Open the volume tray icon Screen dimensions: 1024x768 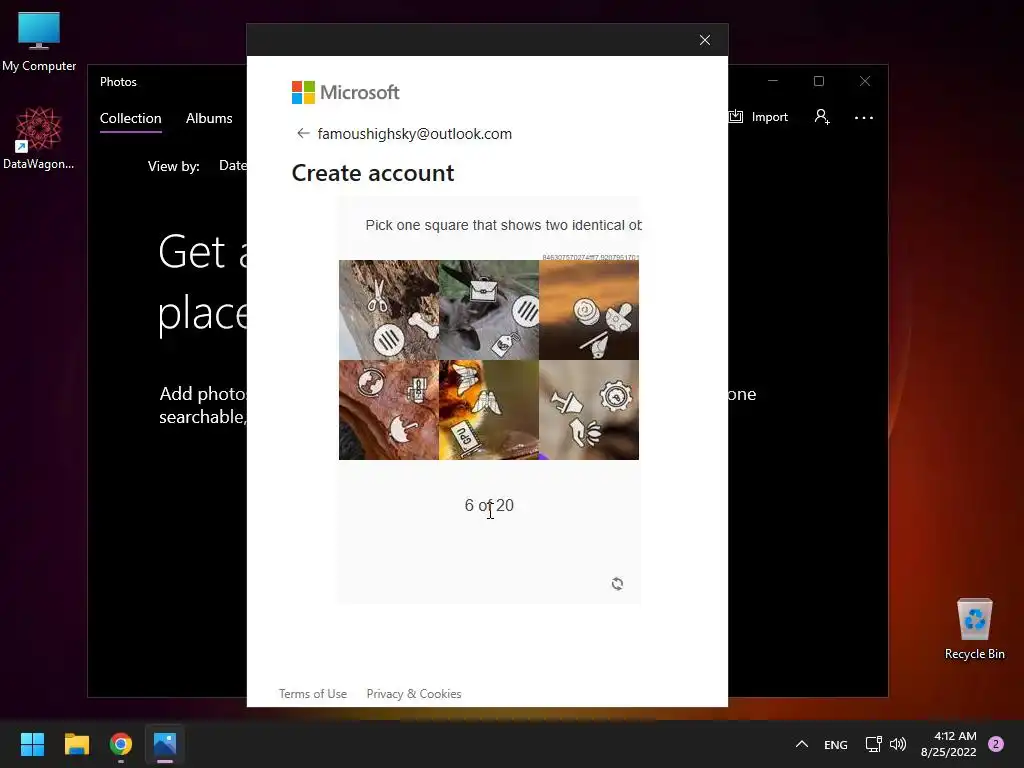pos(898,744)
